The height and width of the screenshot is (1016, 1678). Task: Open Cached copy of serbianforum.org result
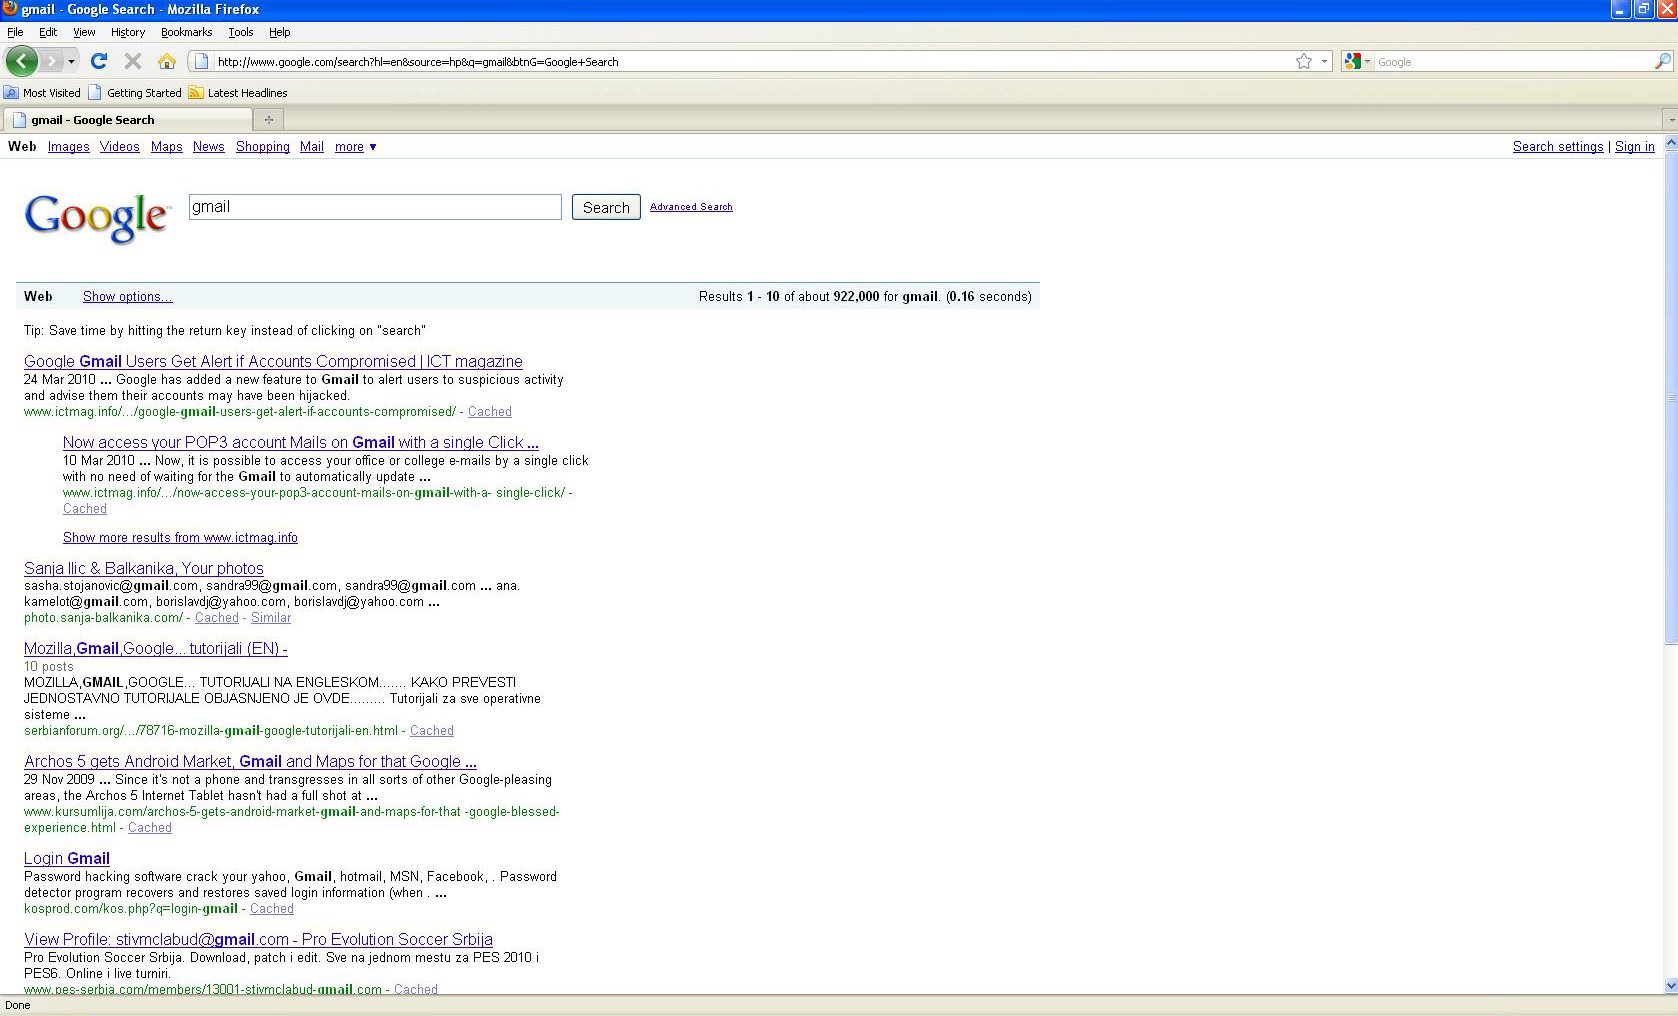pos(432,731)
